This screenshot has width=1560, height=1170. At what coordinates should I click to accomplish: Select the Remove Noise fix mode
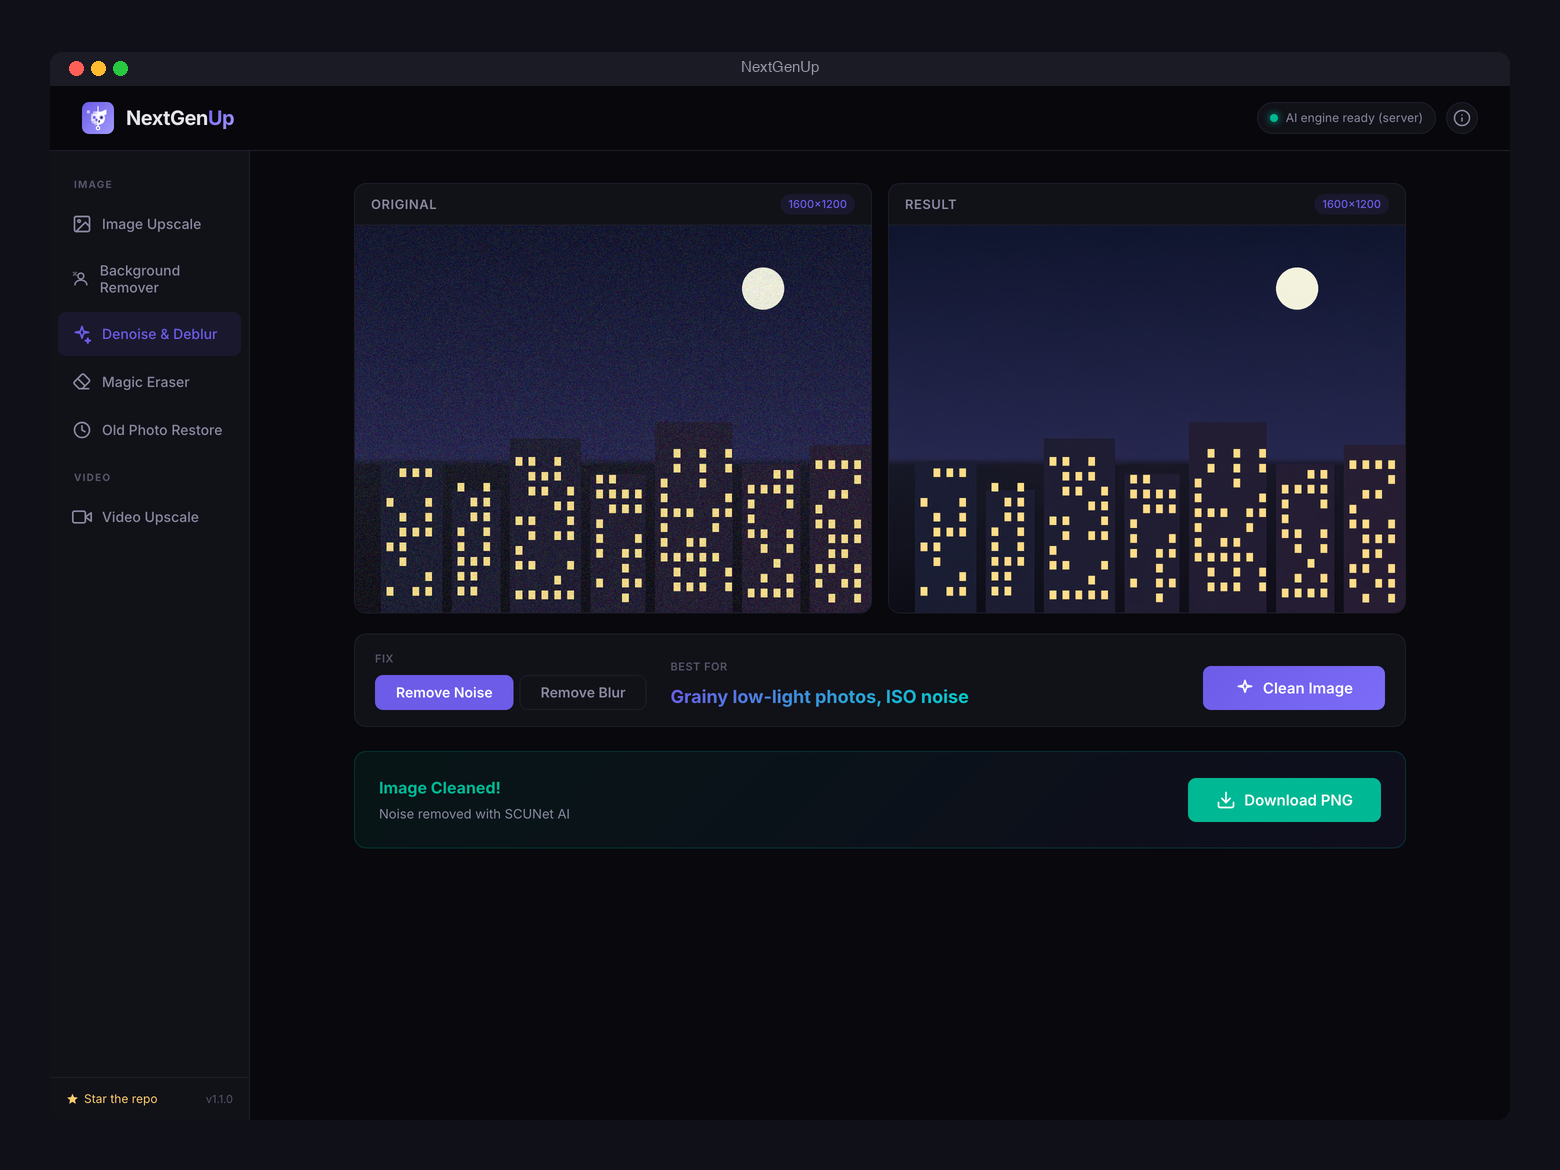tap(444, 692)
